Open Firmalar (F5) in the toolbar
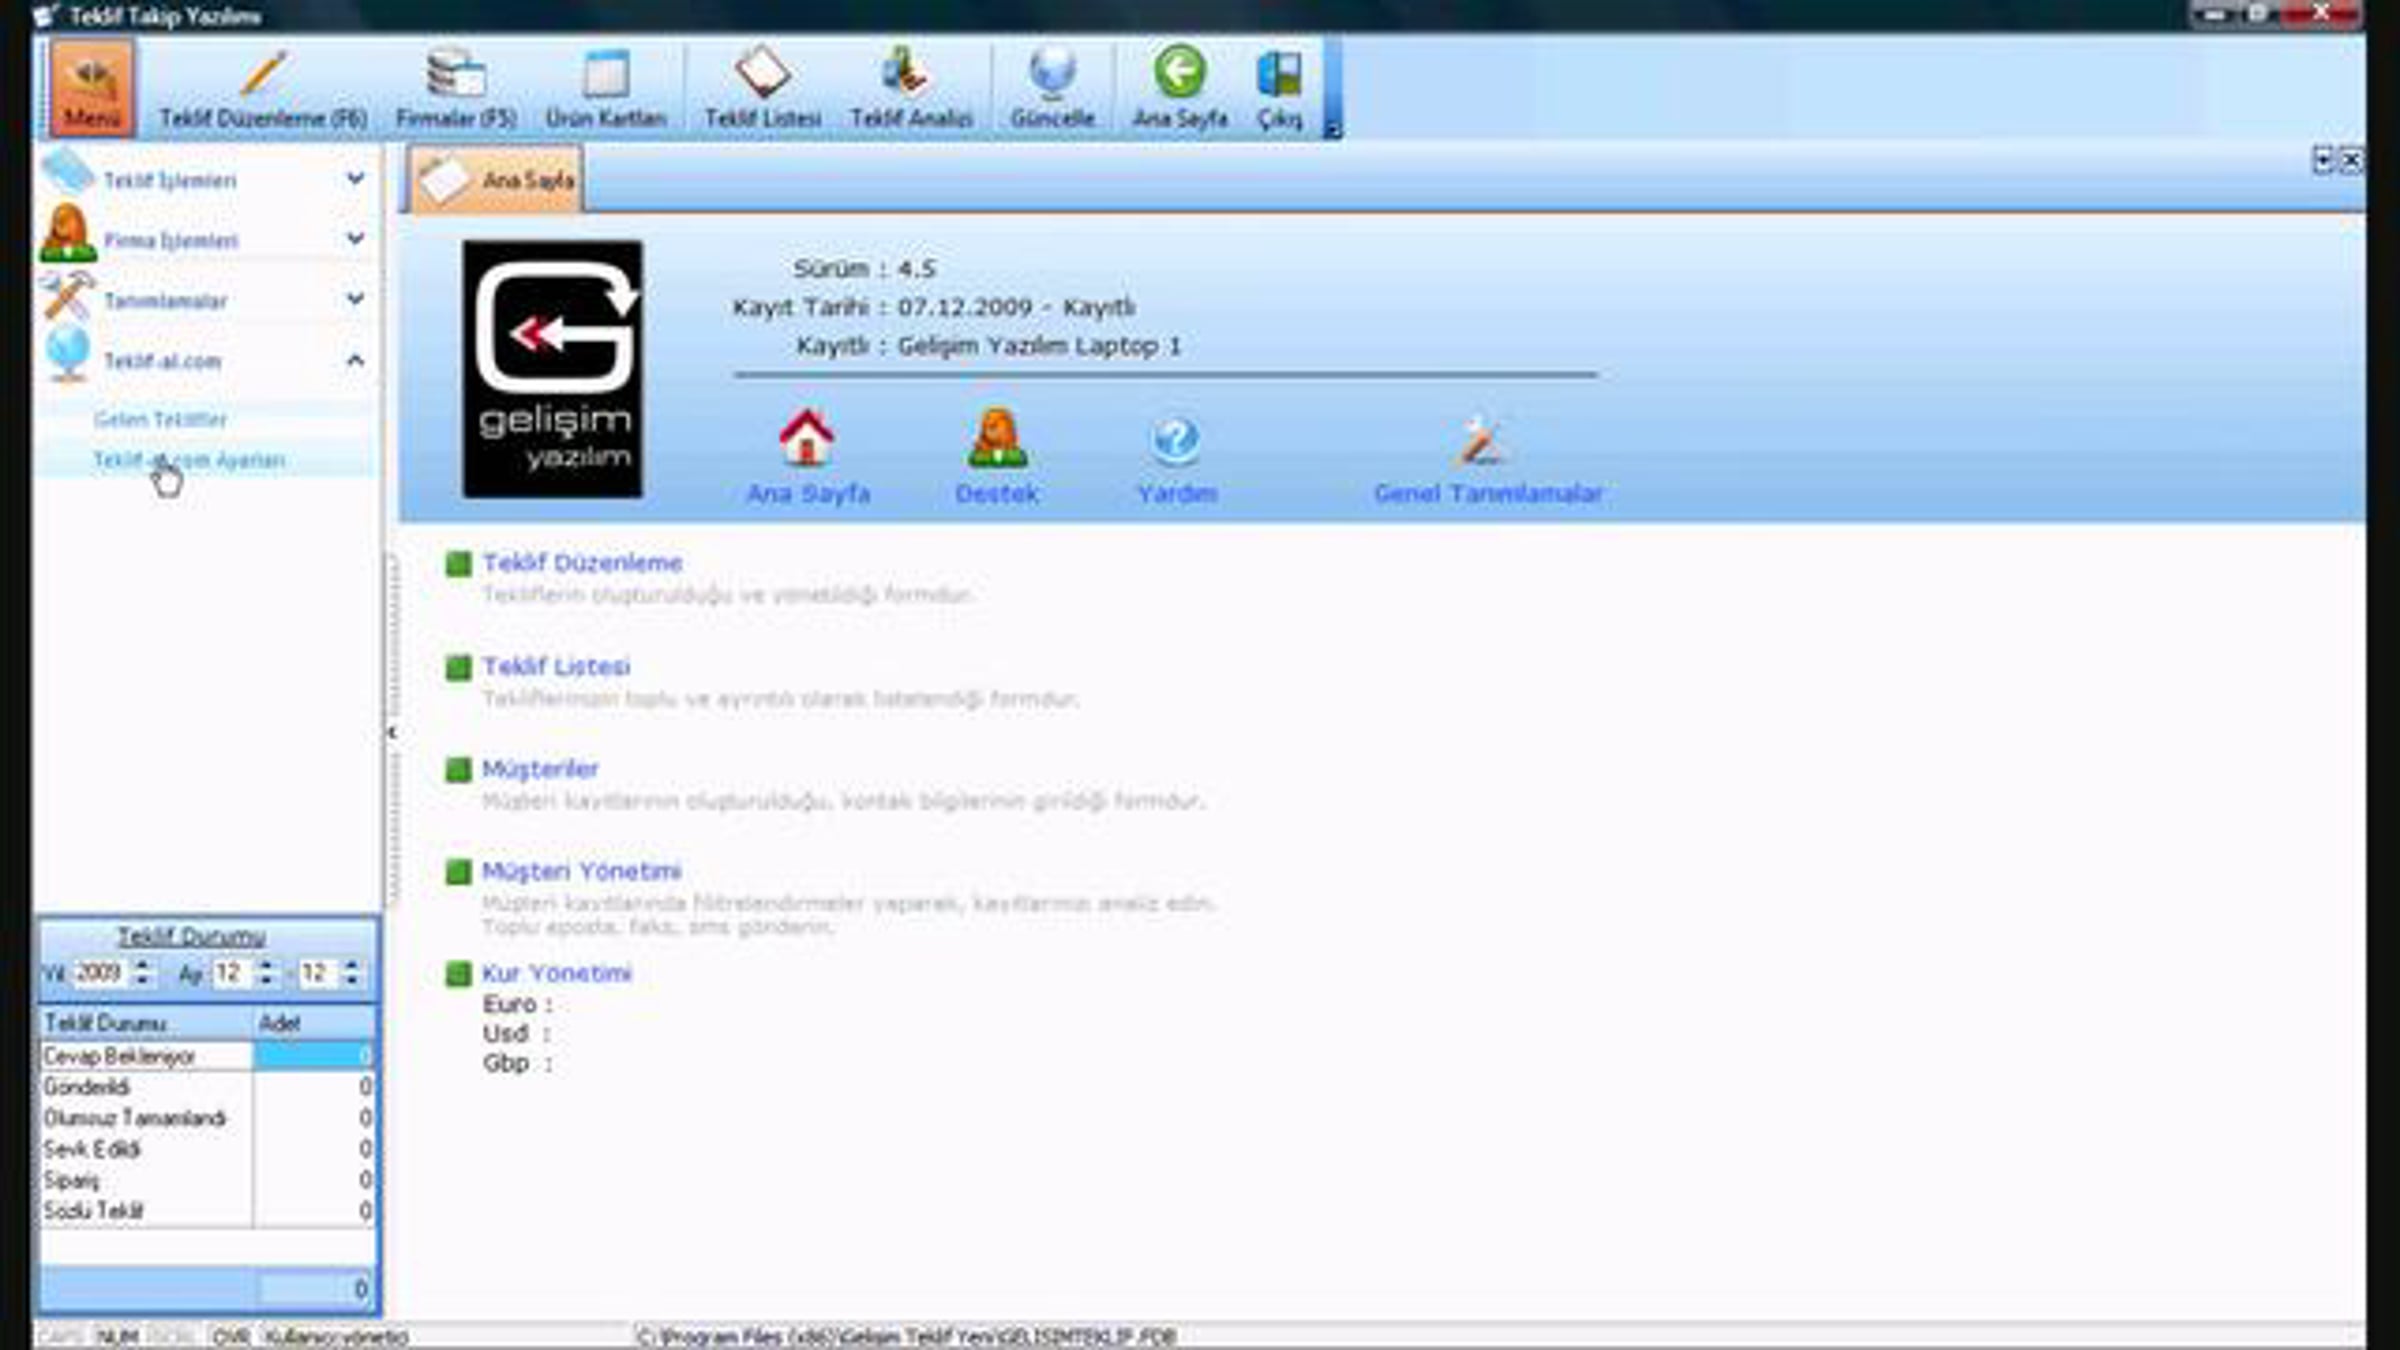 (x=456, y=88)
